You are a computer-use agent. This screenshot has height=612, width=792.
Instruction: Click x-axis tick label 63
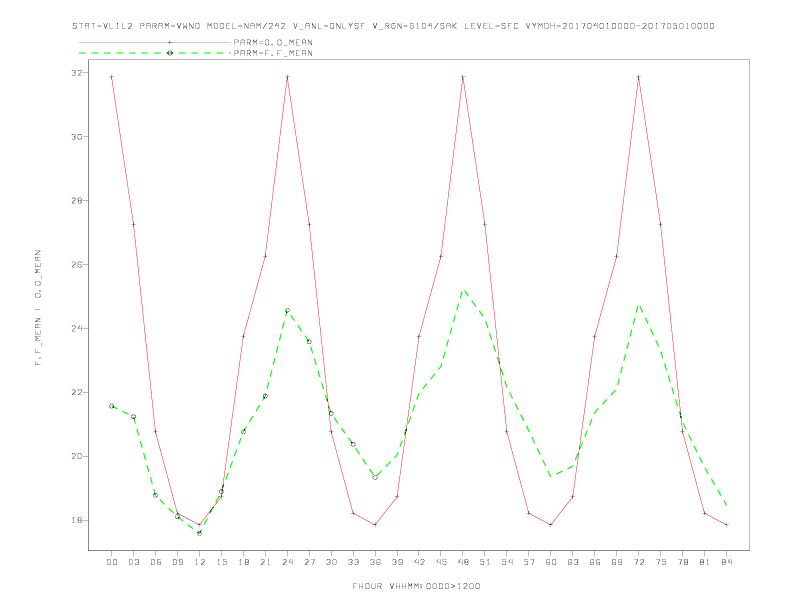573,562
